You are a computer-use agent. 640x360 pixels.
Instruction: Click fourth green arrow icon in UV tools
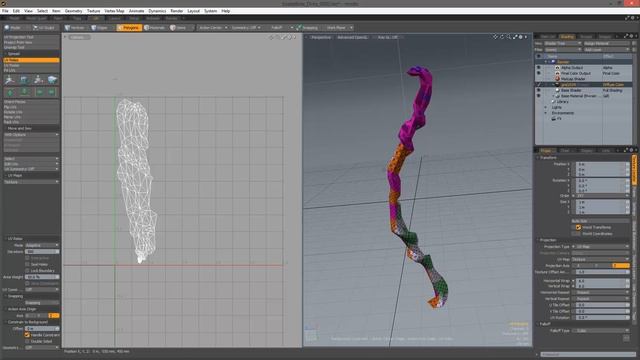(x=52, y=93)
